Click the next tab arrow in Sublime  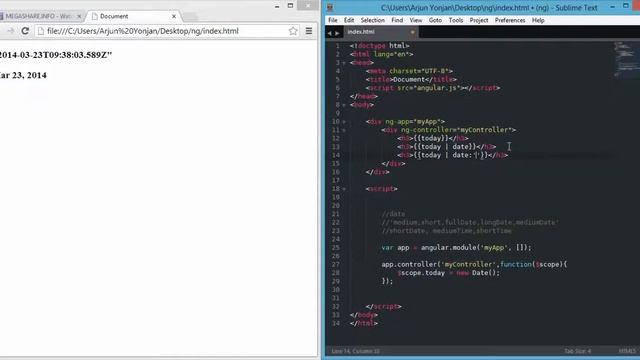(337, 33)
